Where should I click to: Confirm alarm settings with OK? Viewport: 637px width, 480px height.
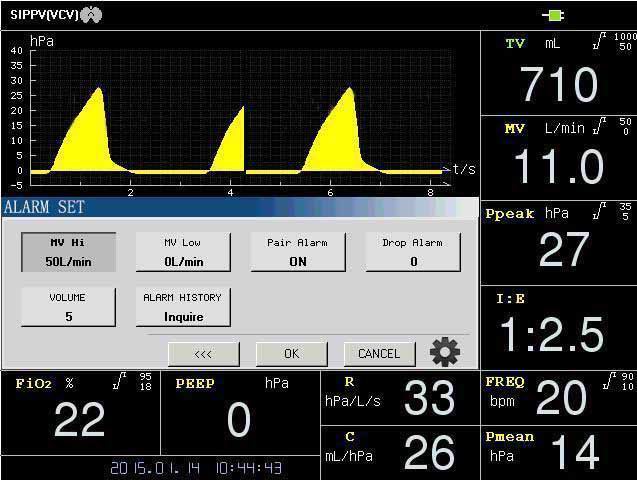[x=291, y=354]
